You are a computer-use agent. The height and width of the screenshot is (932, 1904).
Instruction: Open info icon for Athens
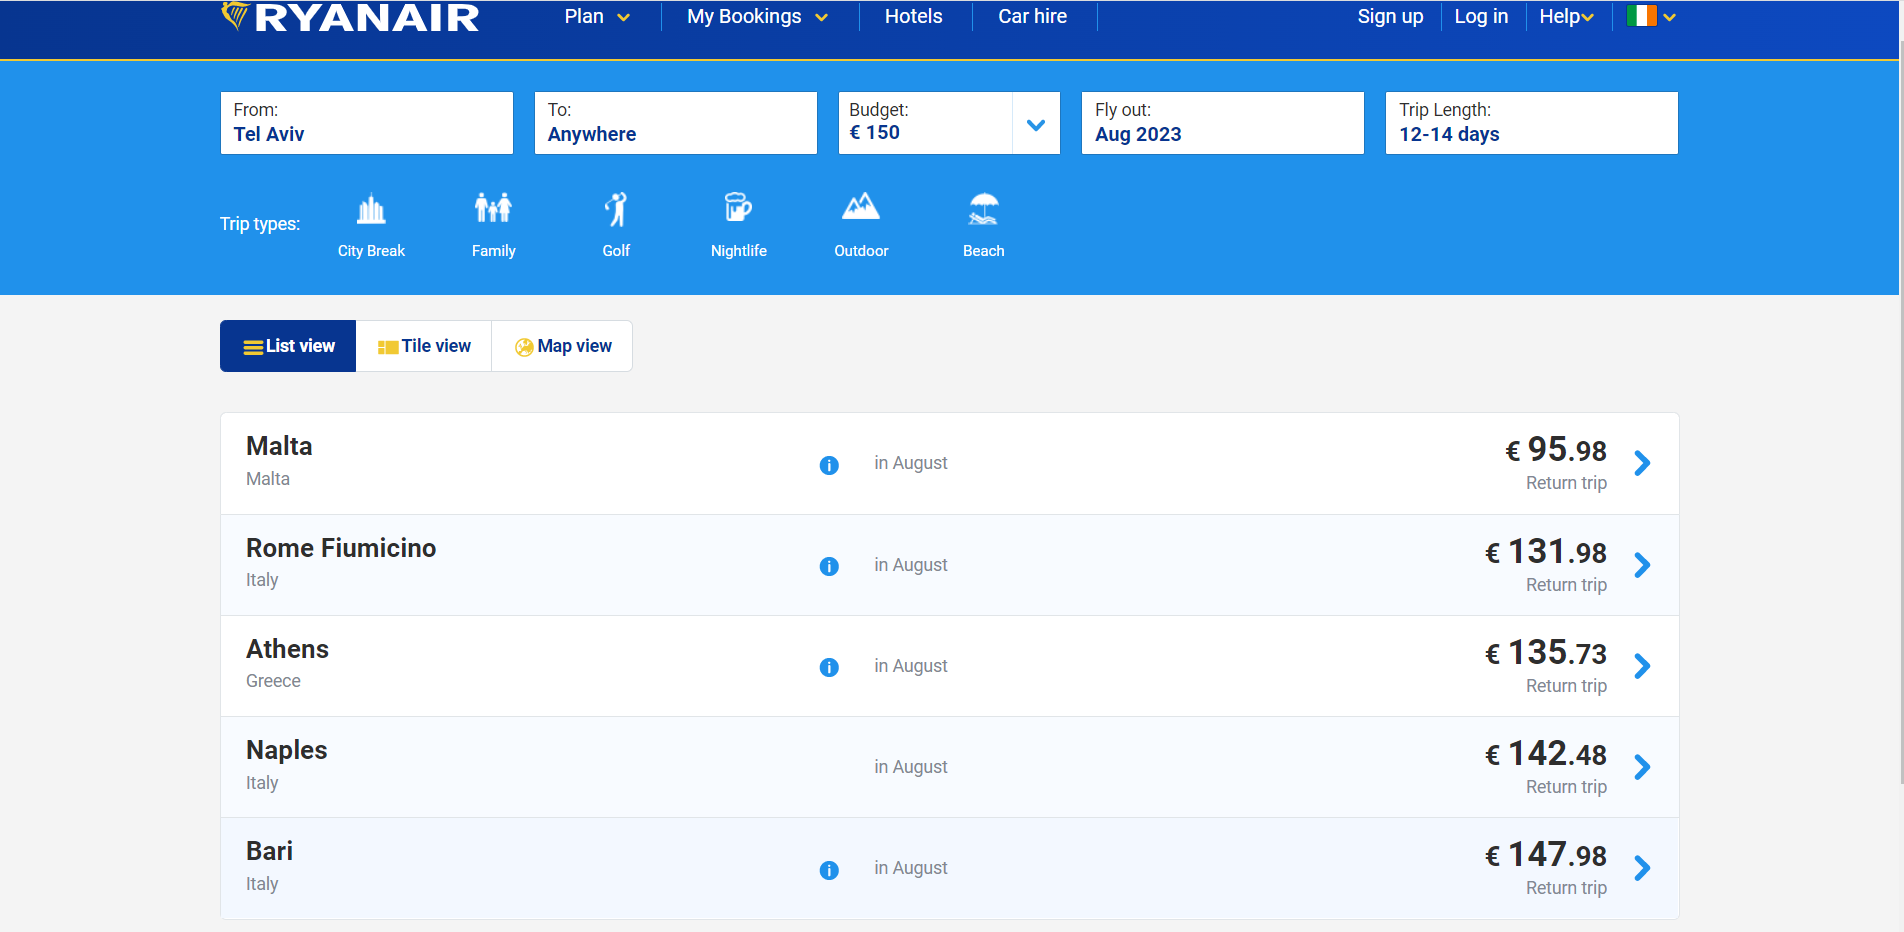pyautogui.click(x=829, y=667)
